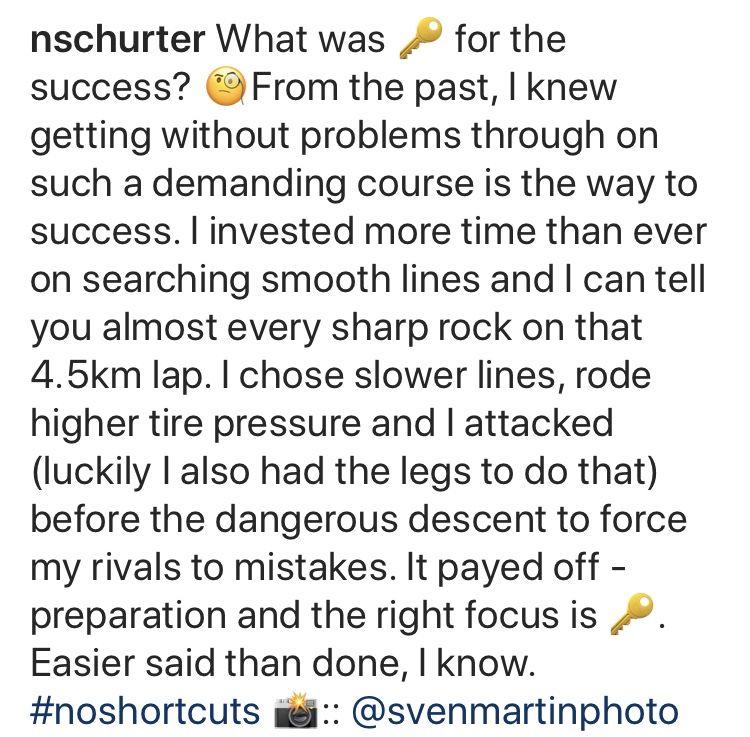750x737 pixels.
Task: Open the nschurter profile username
Action: (x=117, y=40)
